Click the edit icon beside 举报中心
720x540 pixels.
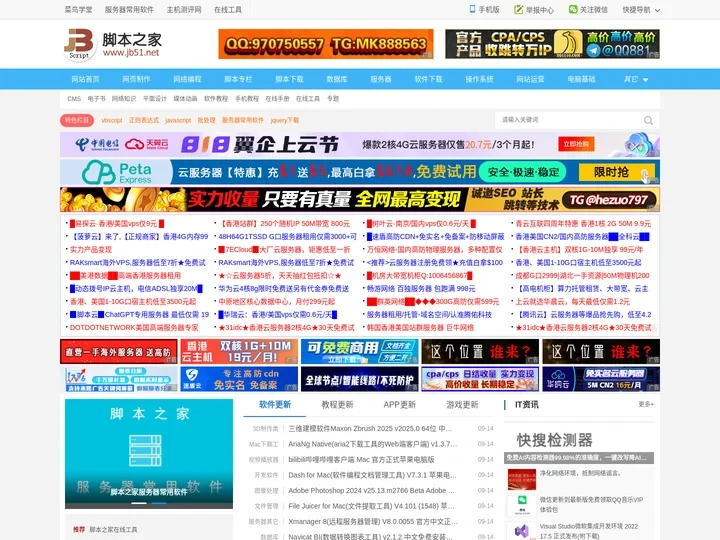click(x=518, y=10)
